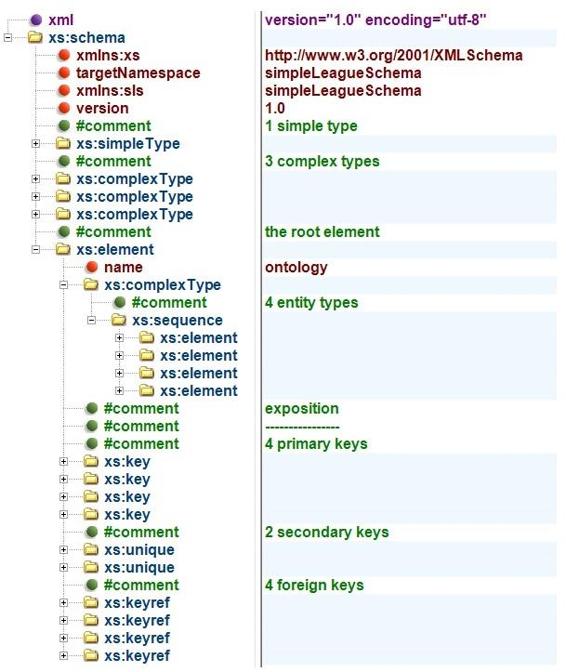The width and height of the screenshot is (566, 672).
Task: Select the 'exposition' comment value
Action: pyautogui.click(x=302, y=408)
